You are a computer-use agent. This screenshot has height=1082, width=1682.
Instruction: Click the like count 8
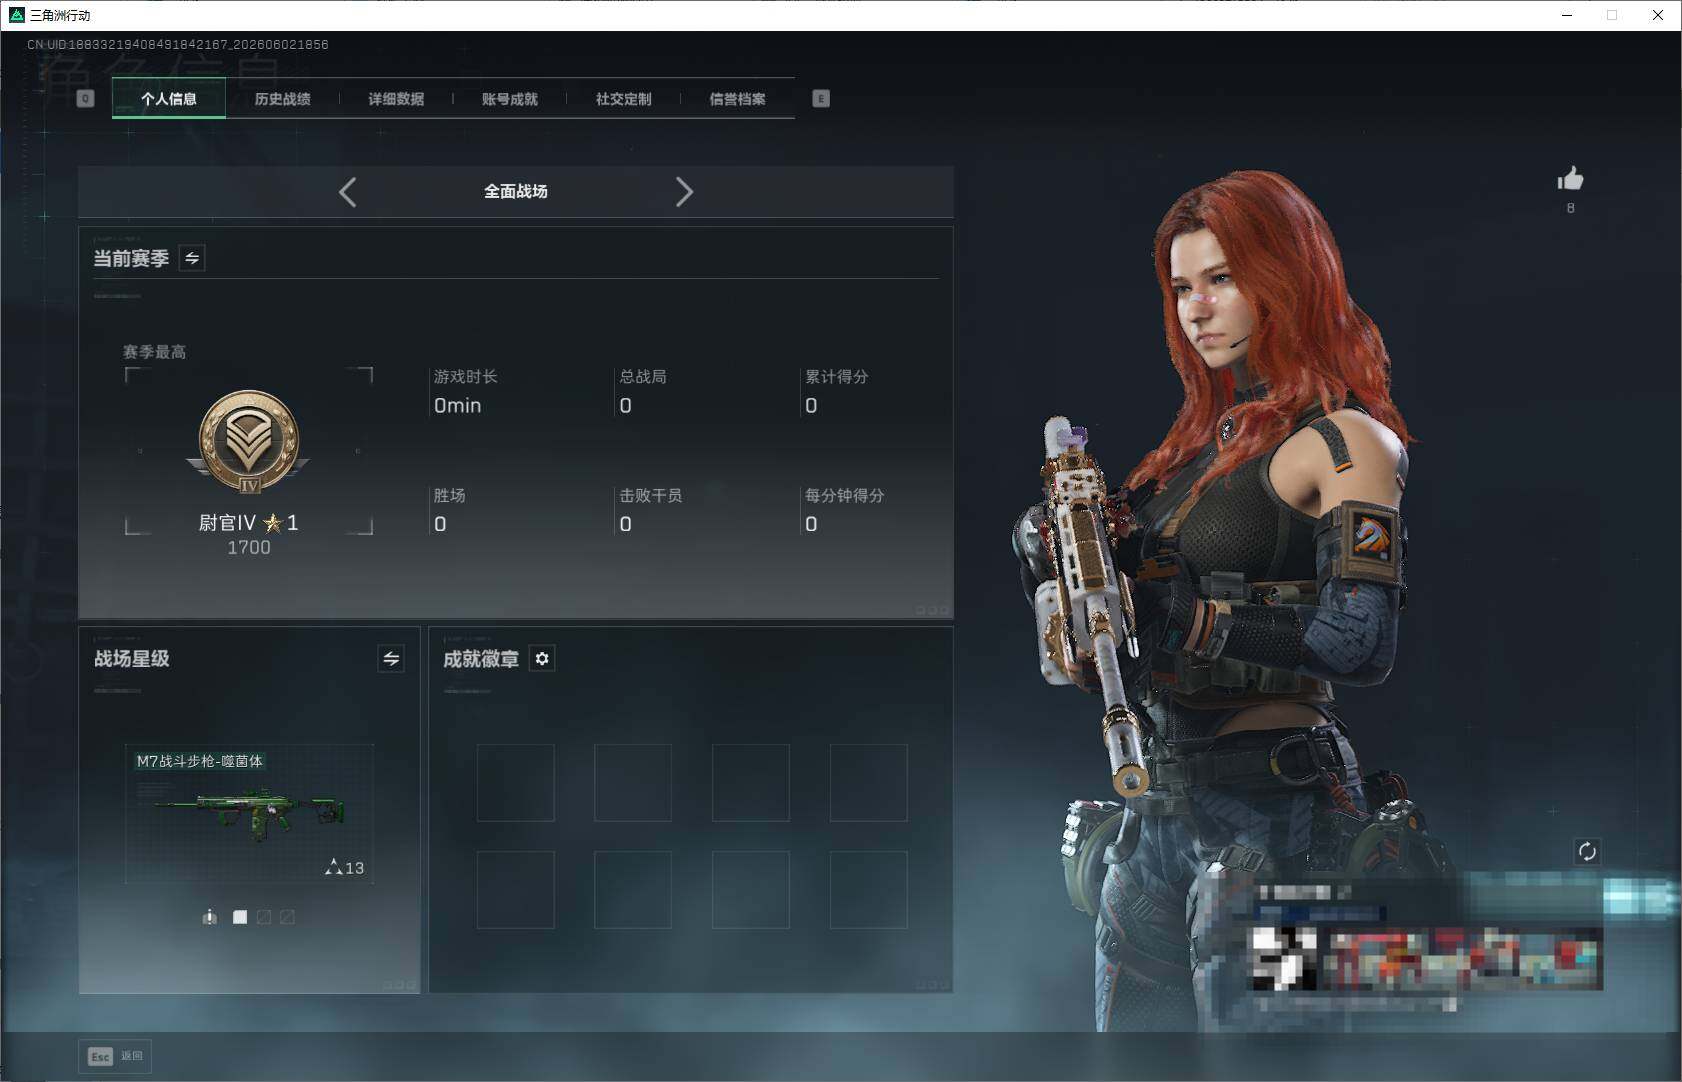tap(1571, 208)
